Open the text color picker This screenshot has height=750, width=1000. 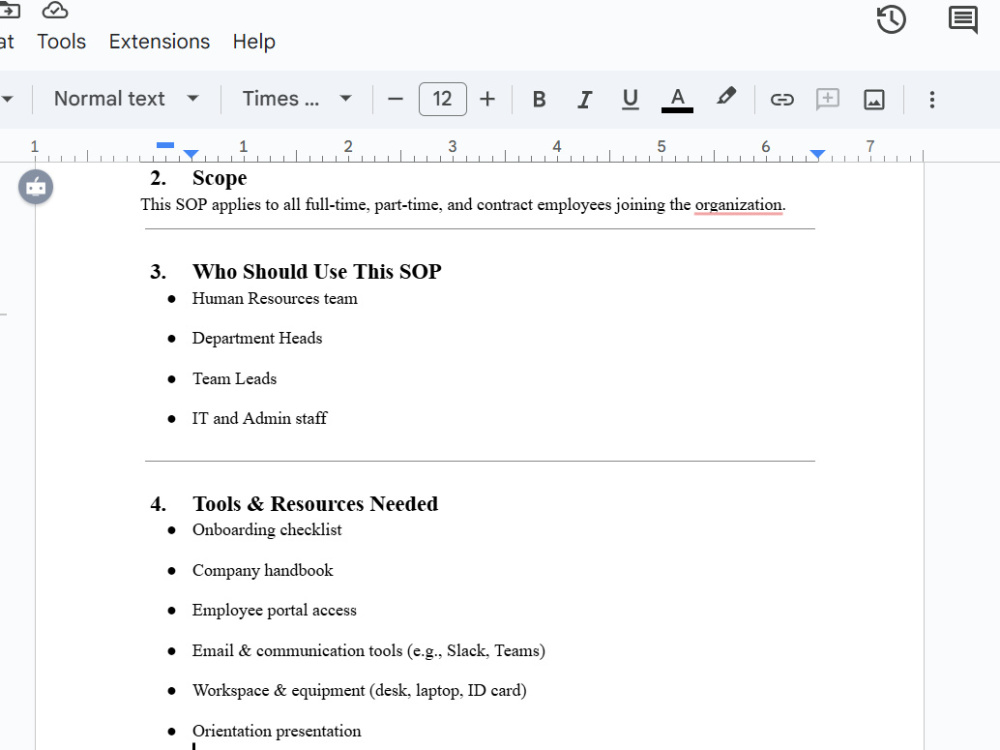click(677, 99)
